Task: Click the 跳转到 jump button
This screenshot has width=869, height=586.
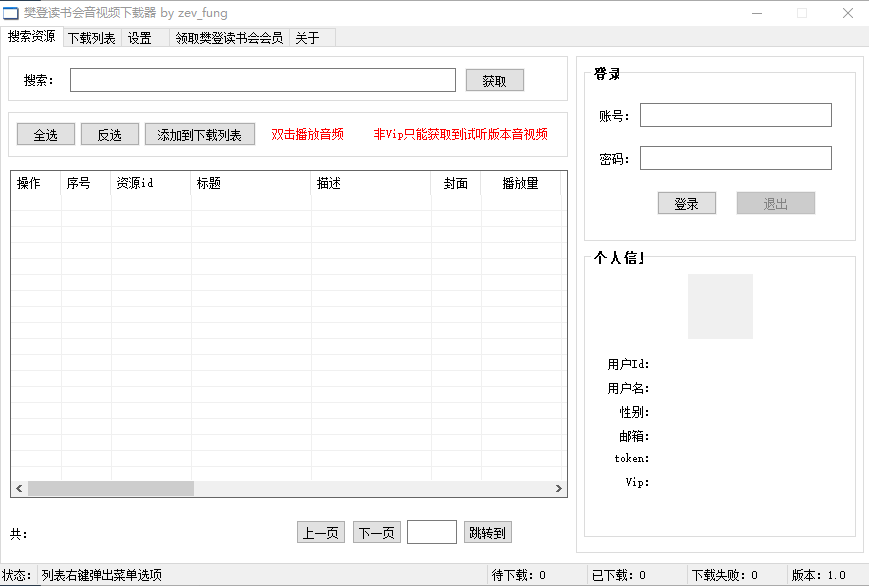Action: click(x=487, y=532)
